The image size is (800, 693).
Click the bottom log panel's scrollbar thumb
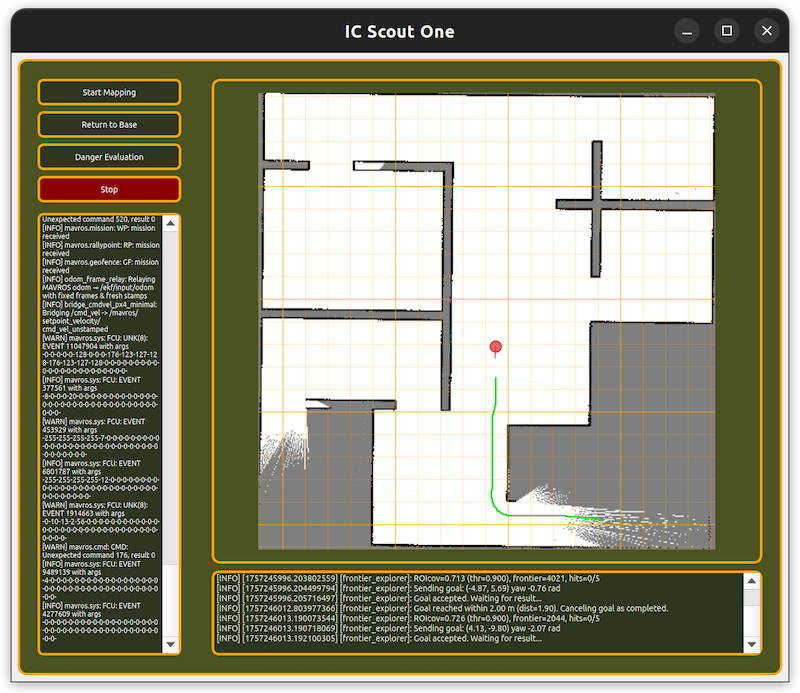click(x=750, y=597)
